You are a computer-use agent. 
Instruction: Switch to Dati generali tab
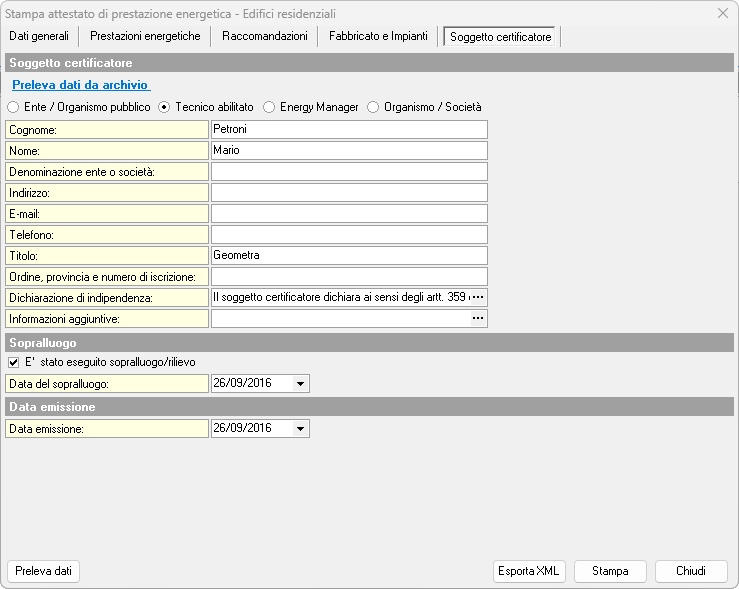(x=39, y=36)
